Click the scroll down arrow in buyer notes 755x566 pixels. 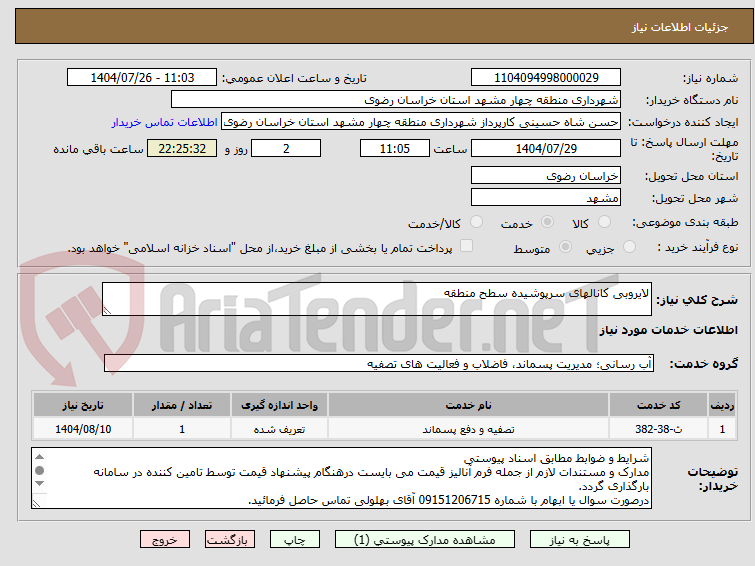click(x=40, y=484)
